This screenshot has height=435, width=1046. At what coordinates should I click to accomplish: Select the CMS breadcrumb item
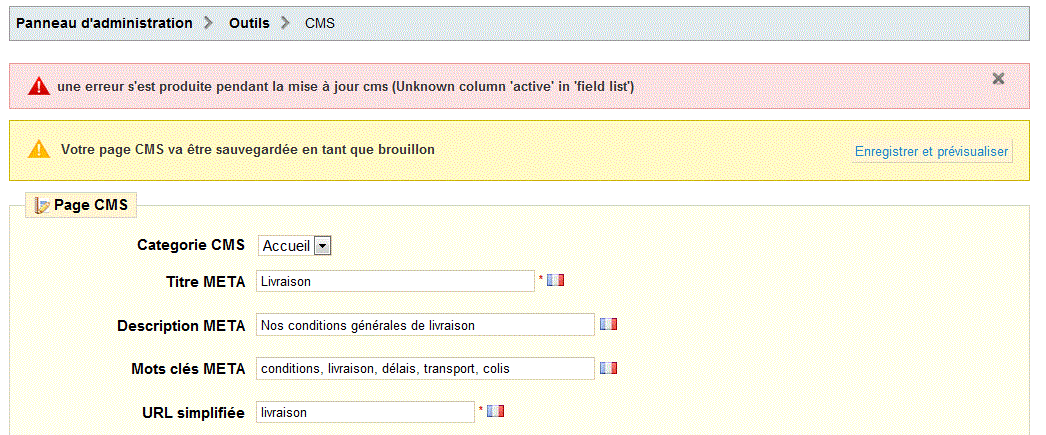(x=320, y=23)
